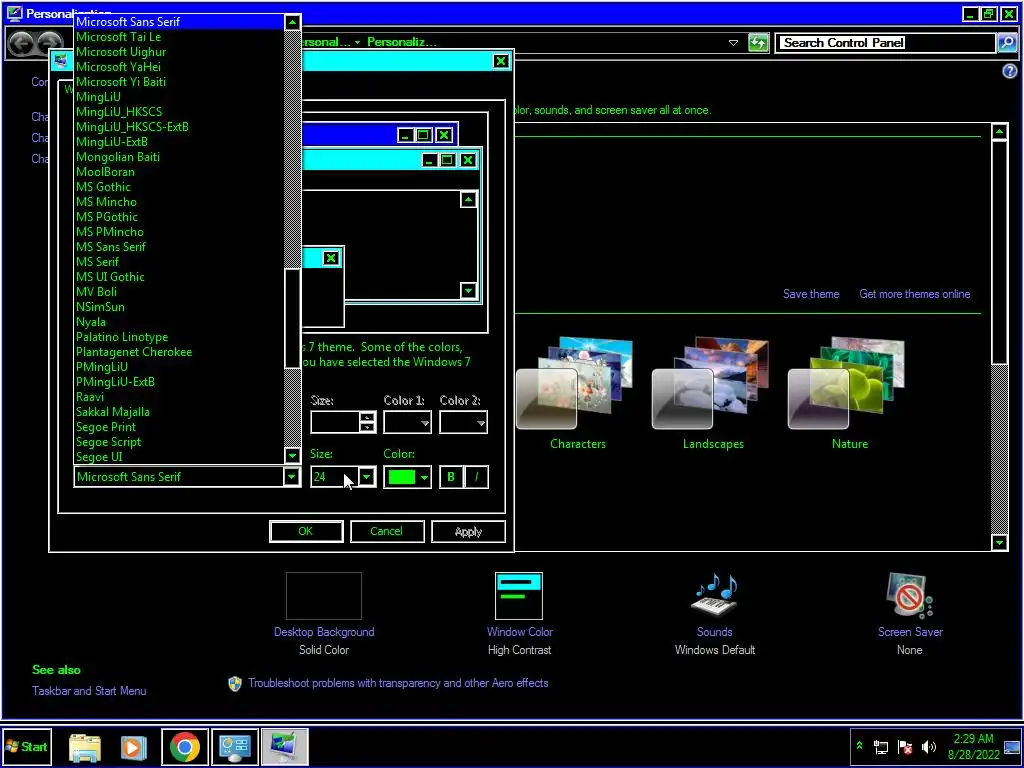
Task: Open the Sounds keyboard icon
Action: [x=714, y=596]
